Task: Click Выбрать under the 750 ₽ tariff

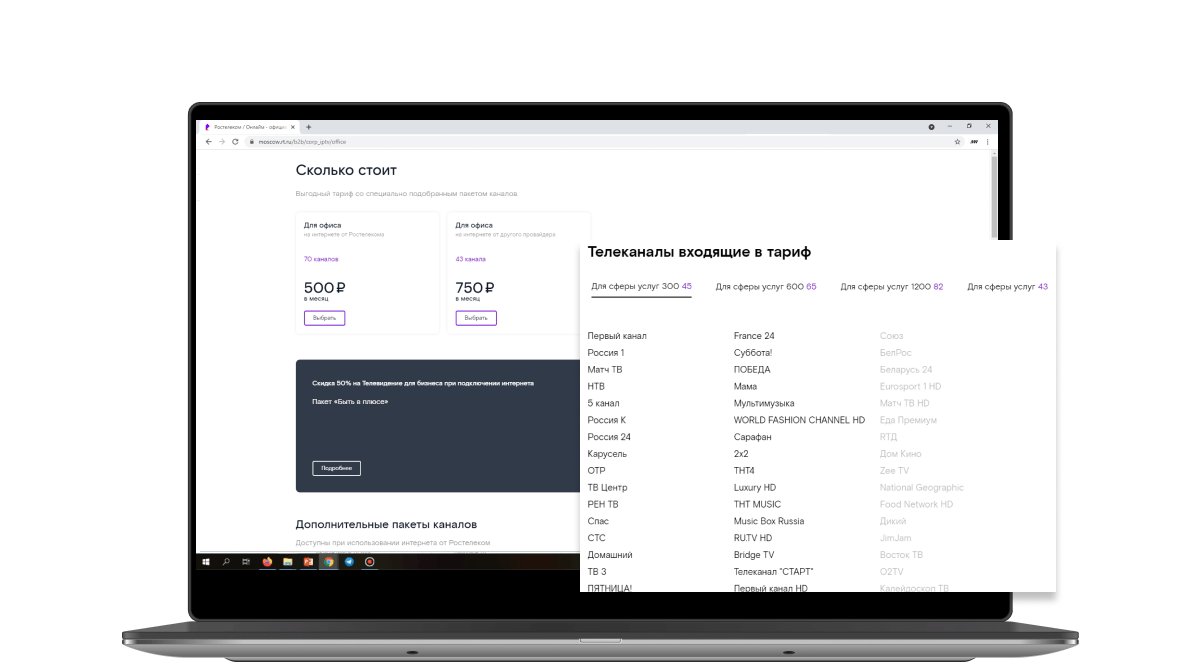Action: 476,318
